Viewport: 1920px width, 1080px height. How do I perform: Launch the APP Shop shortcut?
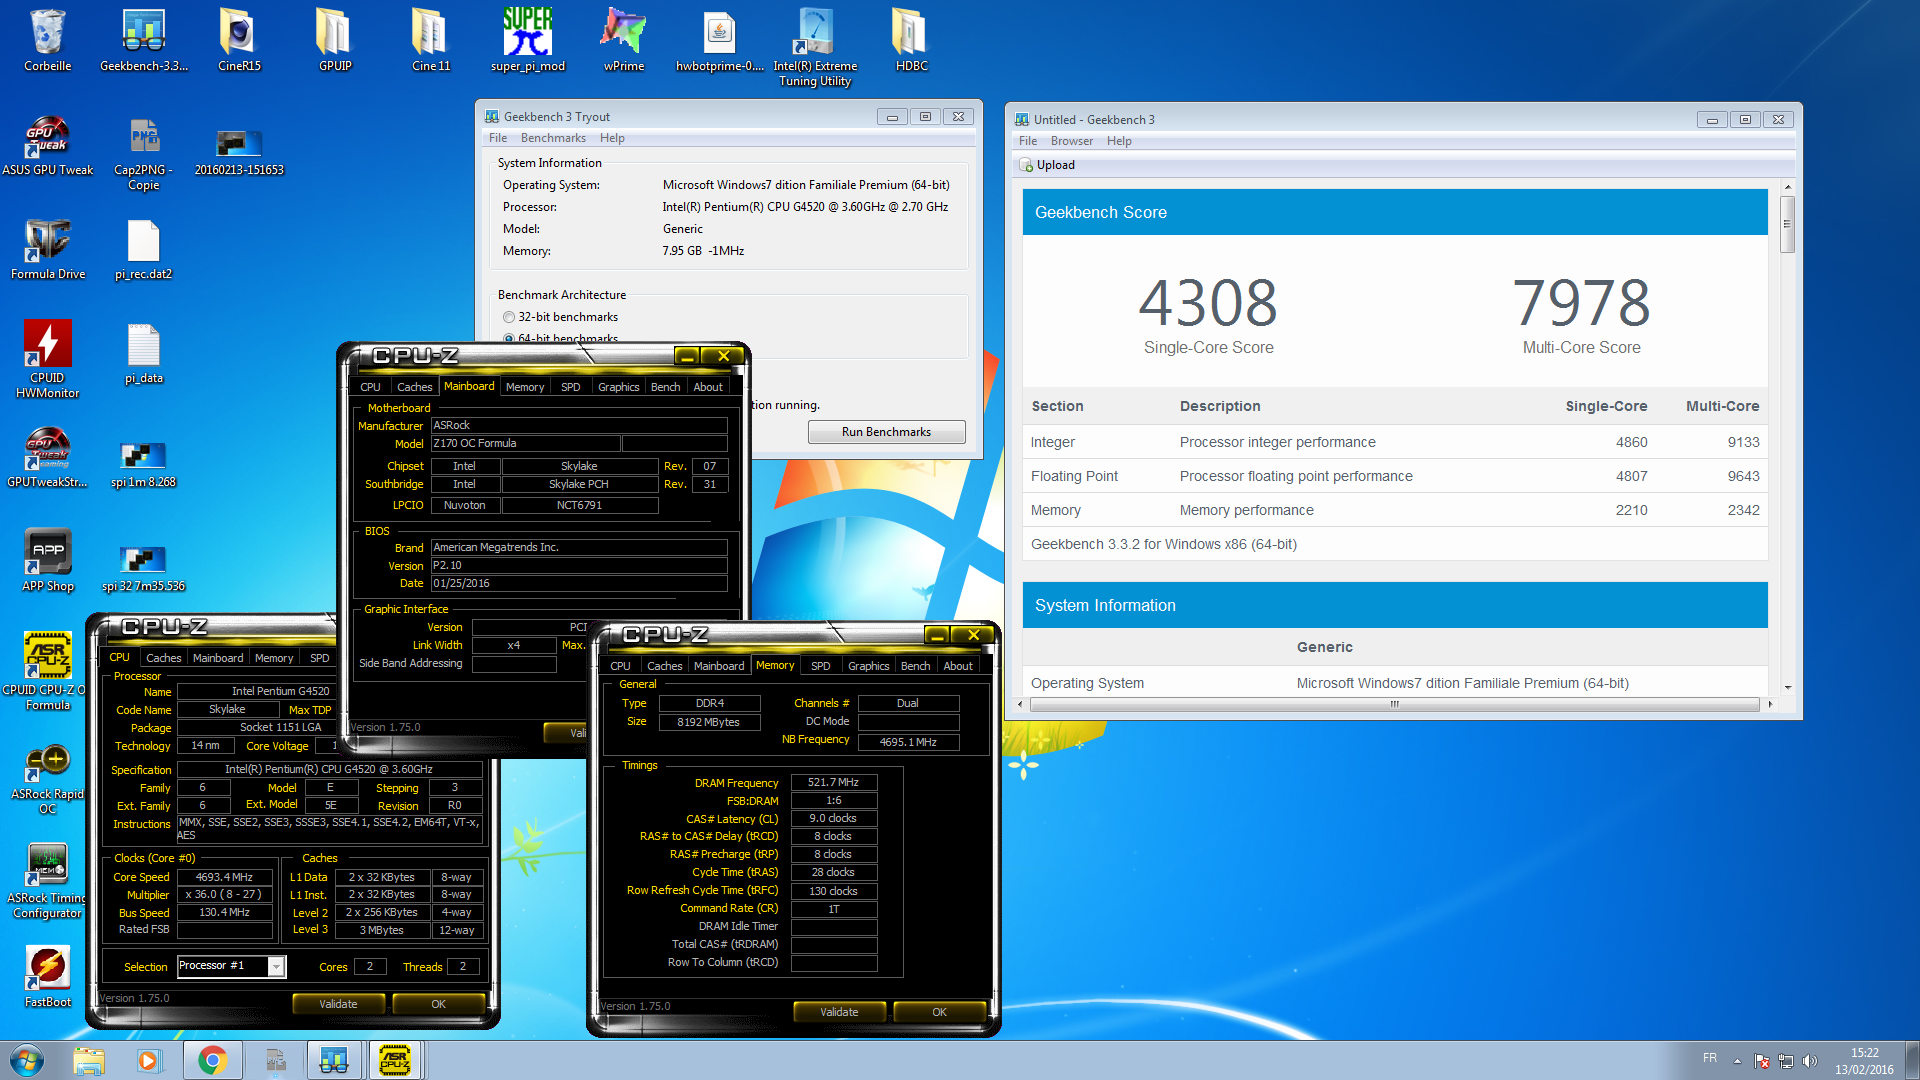(47, 561)
